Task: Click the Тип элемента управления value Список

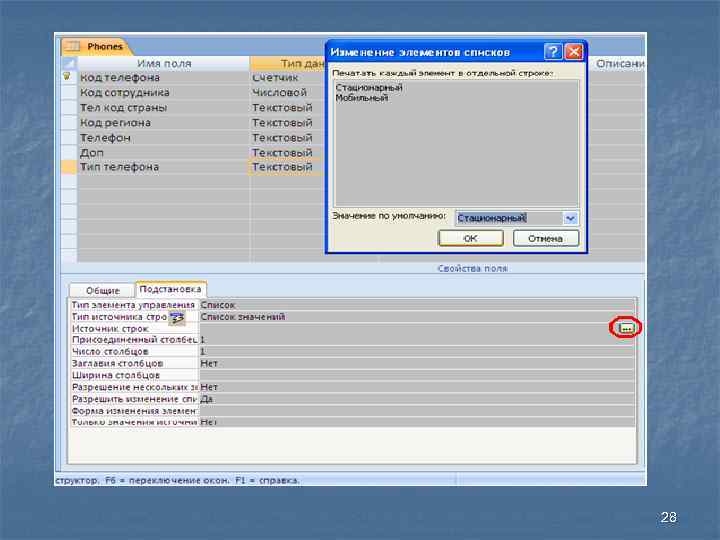Action: (x=417, y=305)
